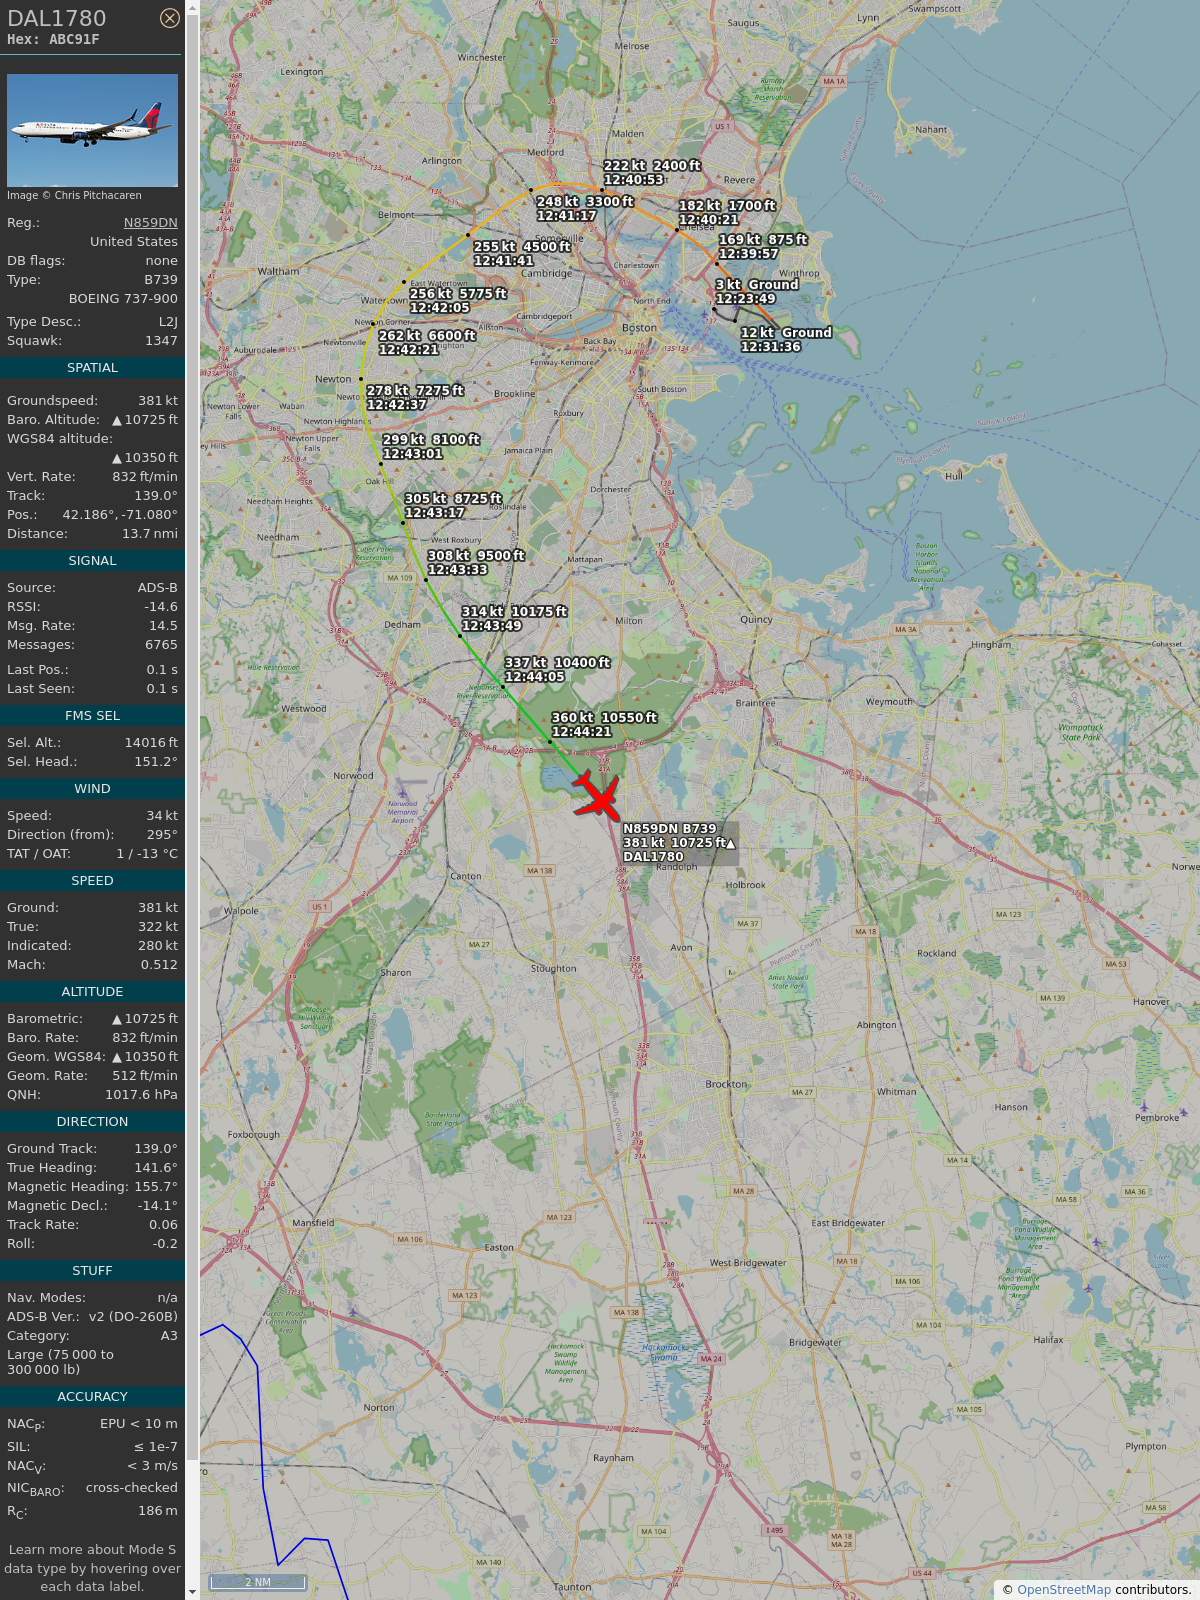Open the OpenStreetMap contributors link

[1064, 1589]
